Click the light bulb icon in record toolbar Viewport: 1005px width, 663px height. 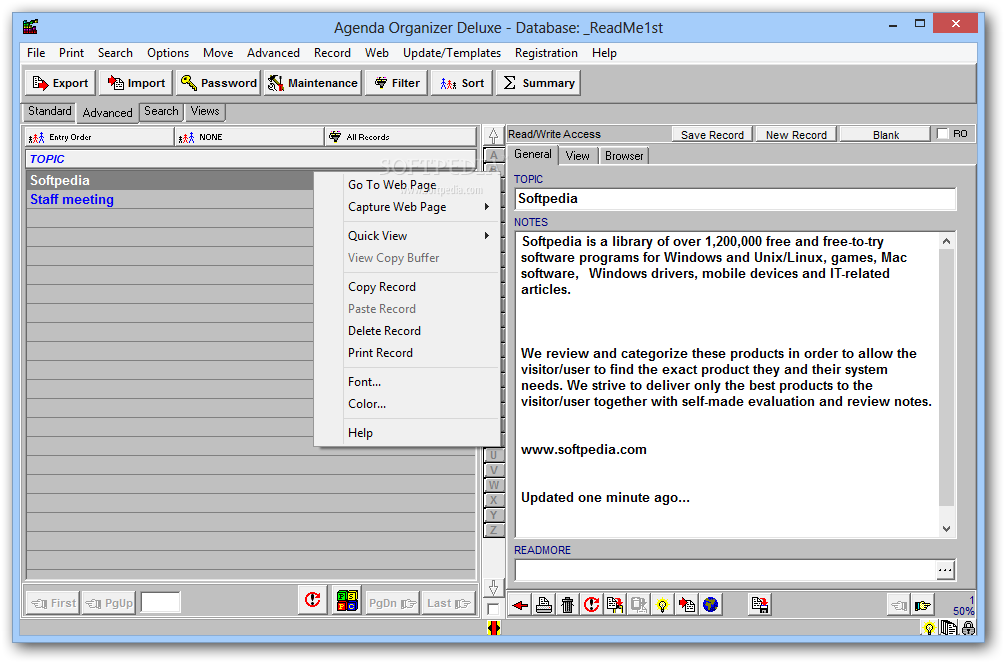pyautogui.click(x=662, y=605)
